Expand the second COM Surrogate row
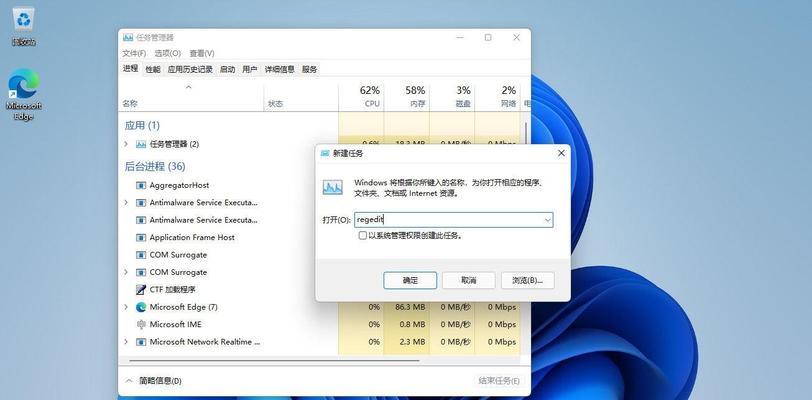 click(126, 272)
